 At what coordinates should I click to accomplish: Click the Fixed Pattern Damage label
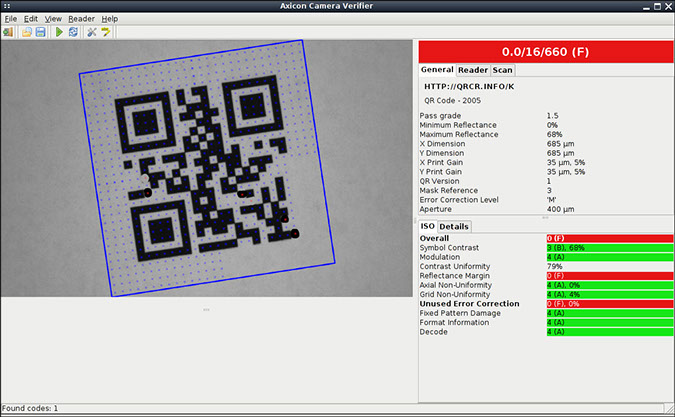point(460,313)
